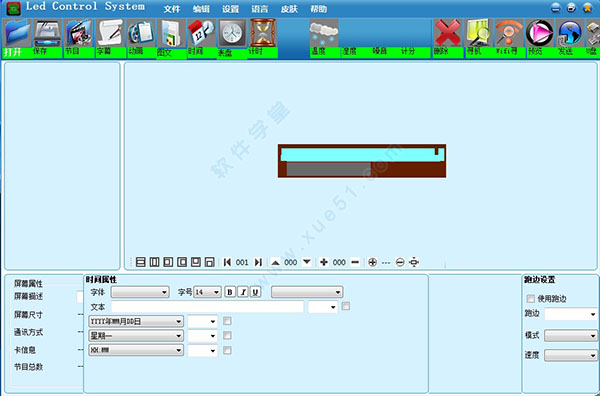Toggle Underline text button
The image size is (600, 396).
tap(256, 292)
